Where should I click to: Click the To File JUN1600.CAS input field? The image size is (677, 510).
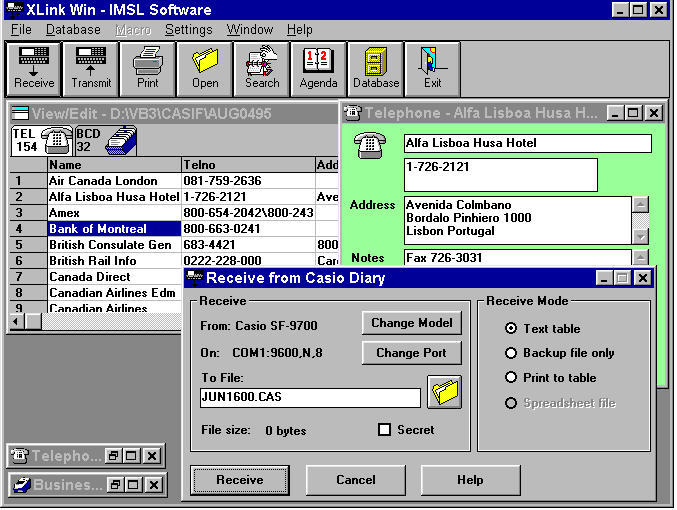click(x=310, y=397)
